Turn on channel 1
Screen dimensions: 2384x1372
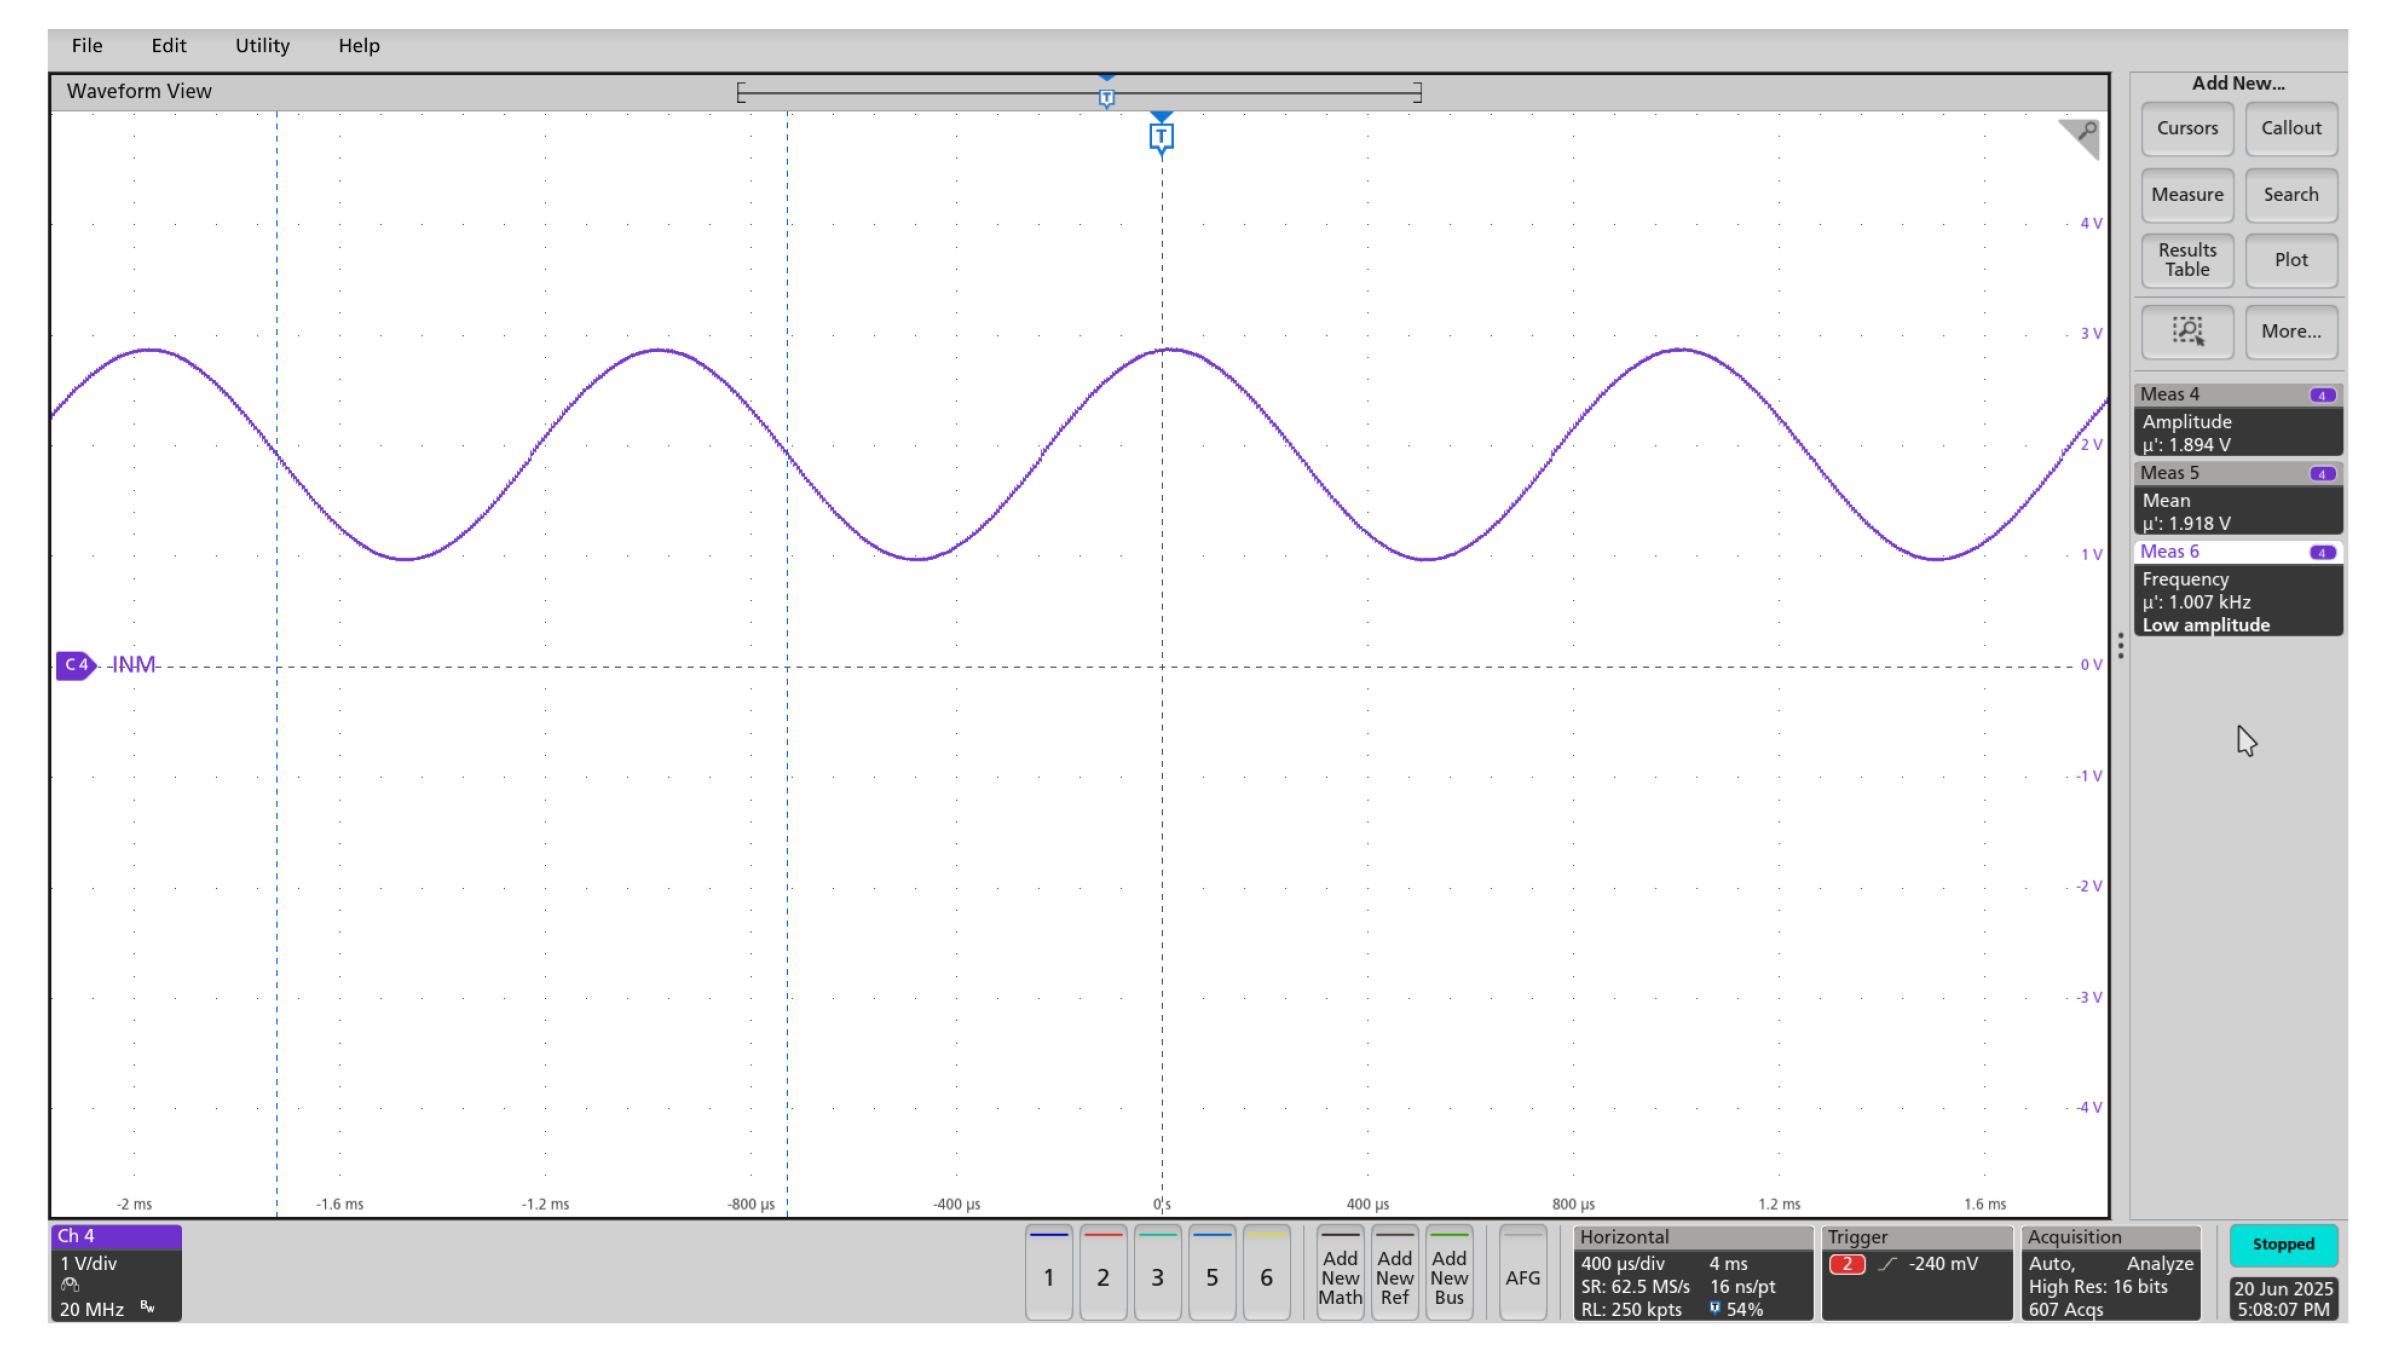click(1048, 1275)
